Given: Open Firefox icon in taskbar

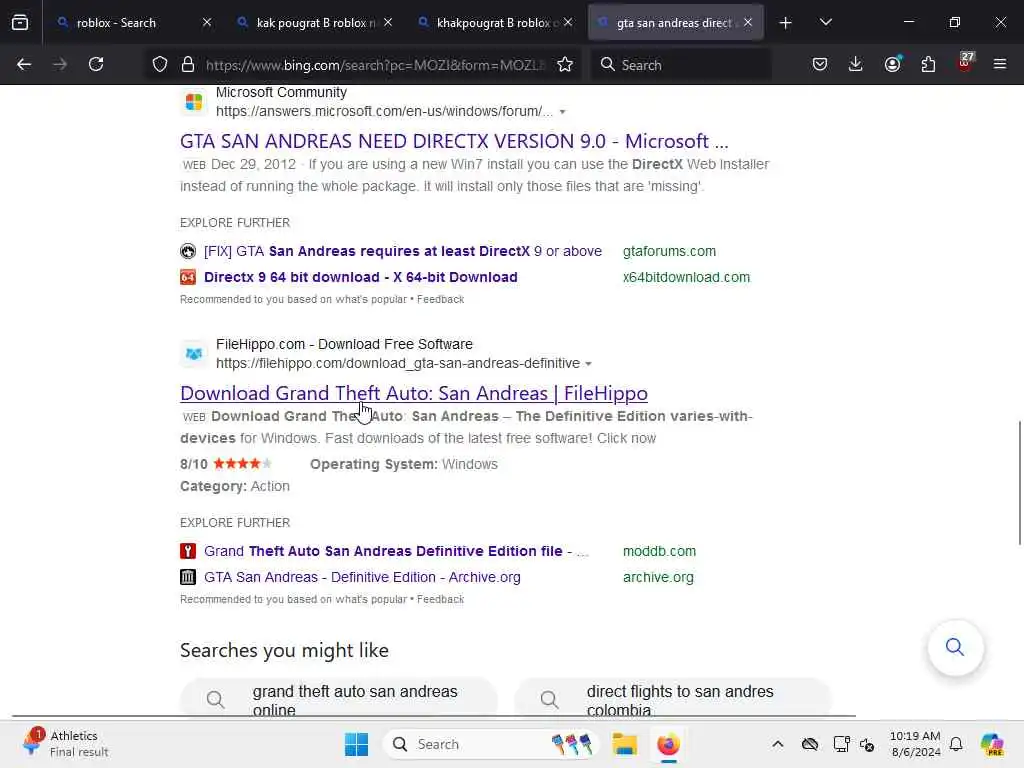Looking at the screenshot, I should coord(668,744).
